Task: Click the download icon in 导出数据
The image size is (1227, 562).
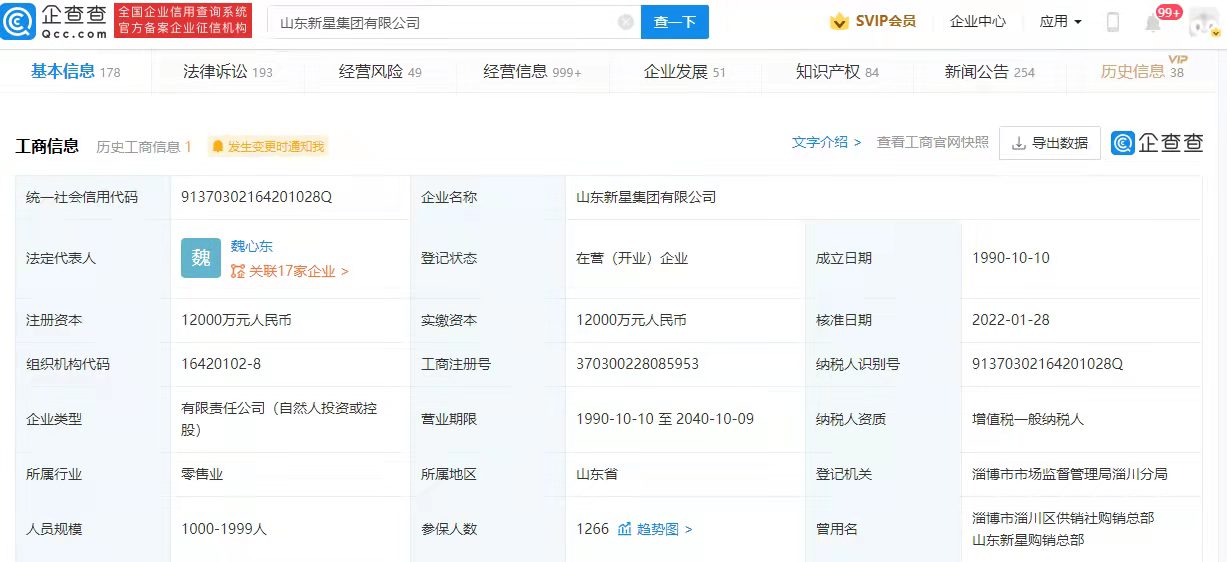Action: pos(1019,143)
